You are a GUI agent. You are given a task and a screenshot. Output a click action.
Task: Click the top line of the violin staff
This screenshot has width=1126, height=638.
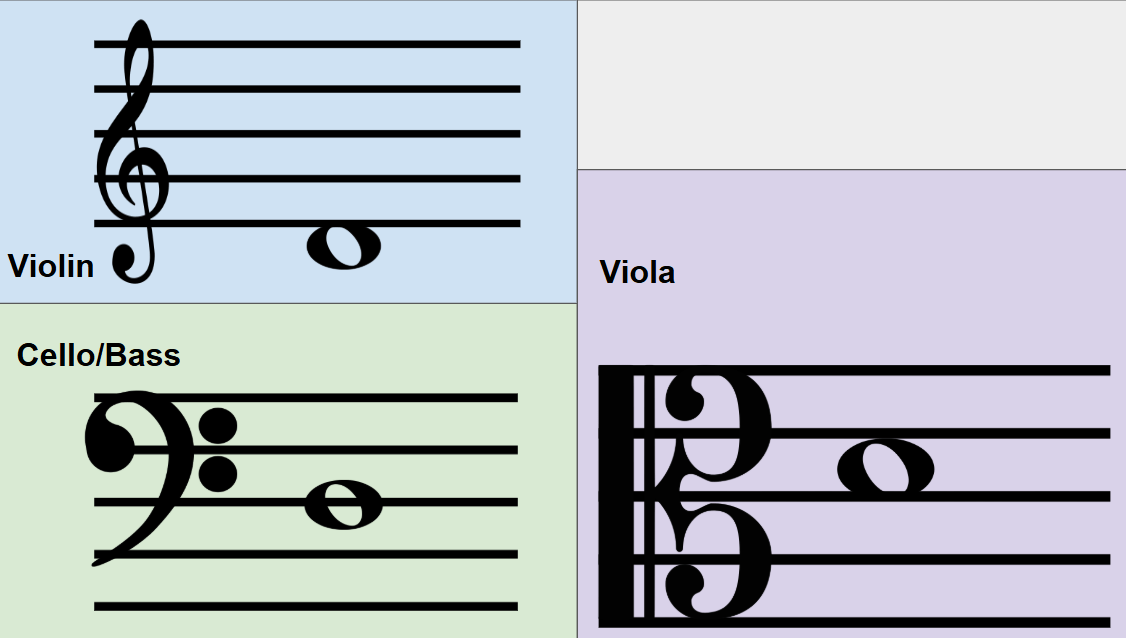(x=307, y=45)
